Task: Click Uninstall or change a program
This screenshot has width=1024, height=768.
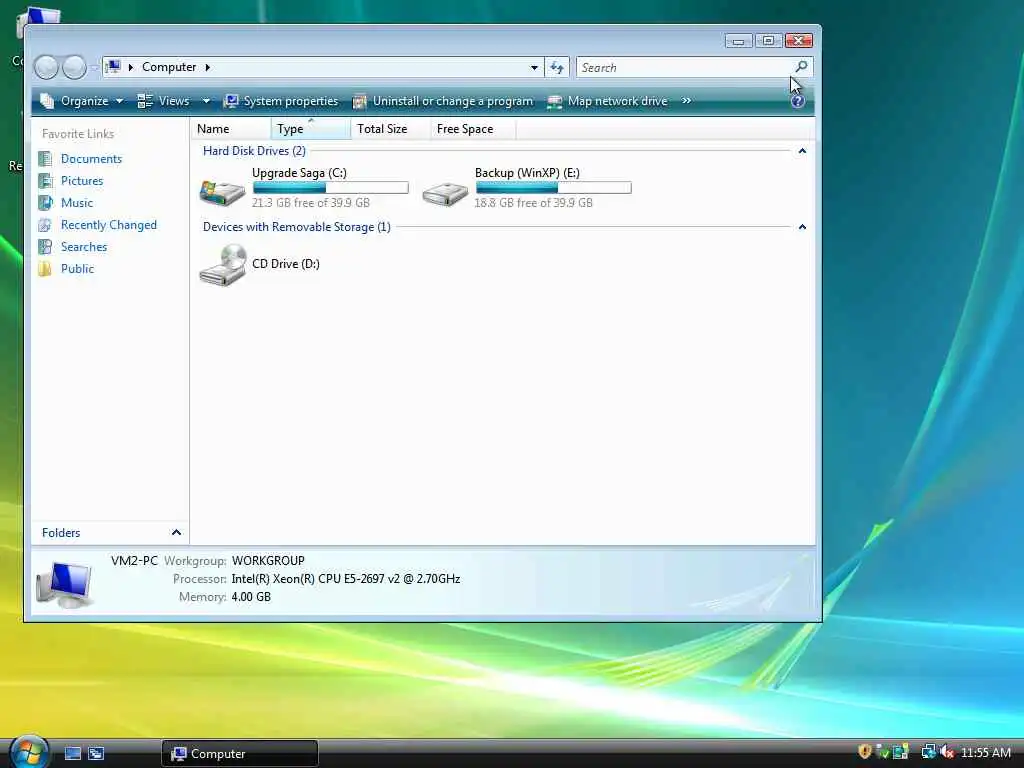Action: coord(443,101)
